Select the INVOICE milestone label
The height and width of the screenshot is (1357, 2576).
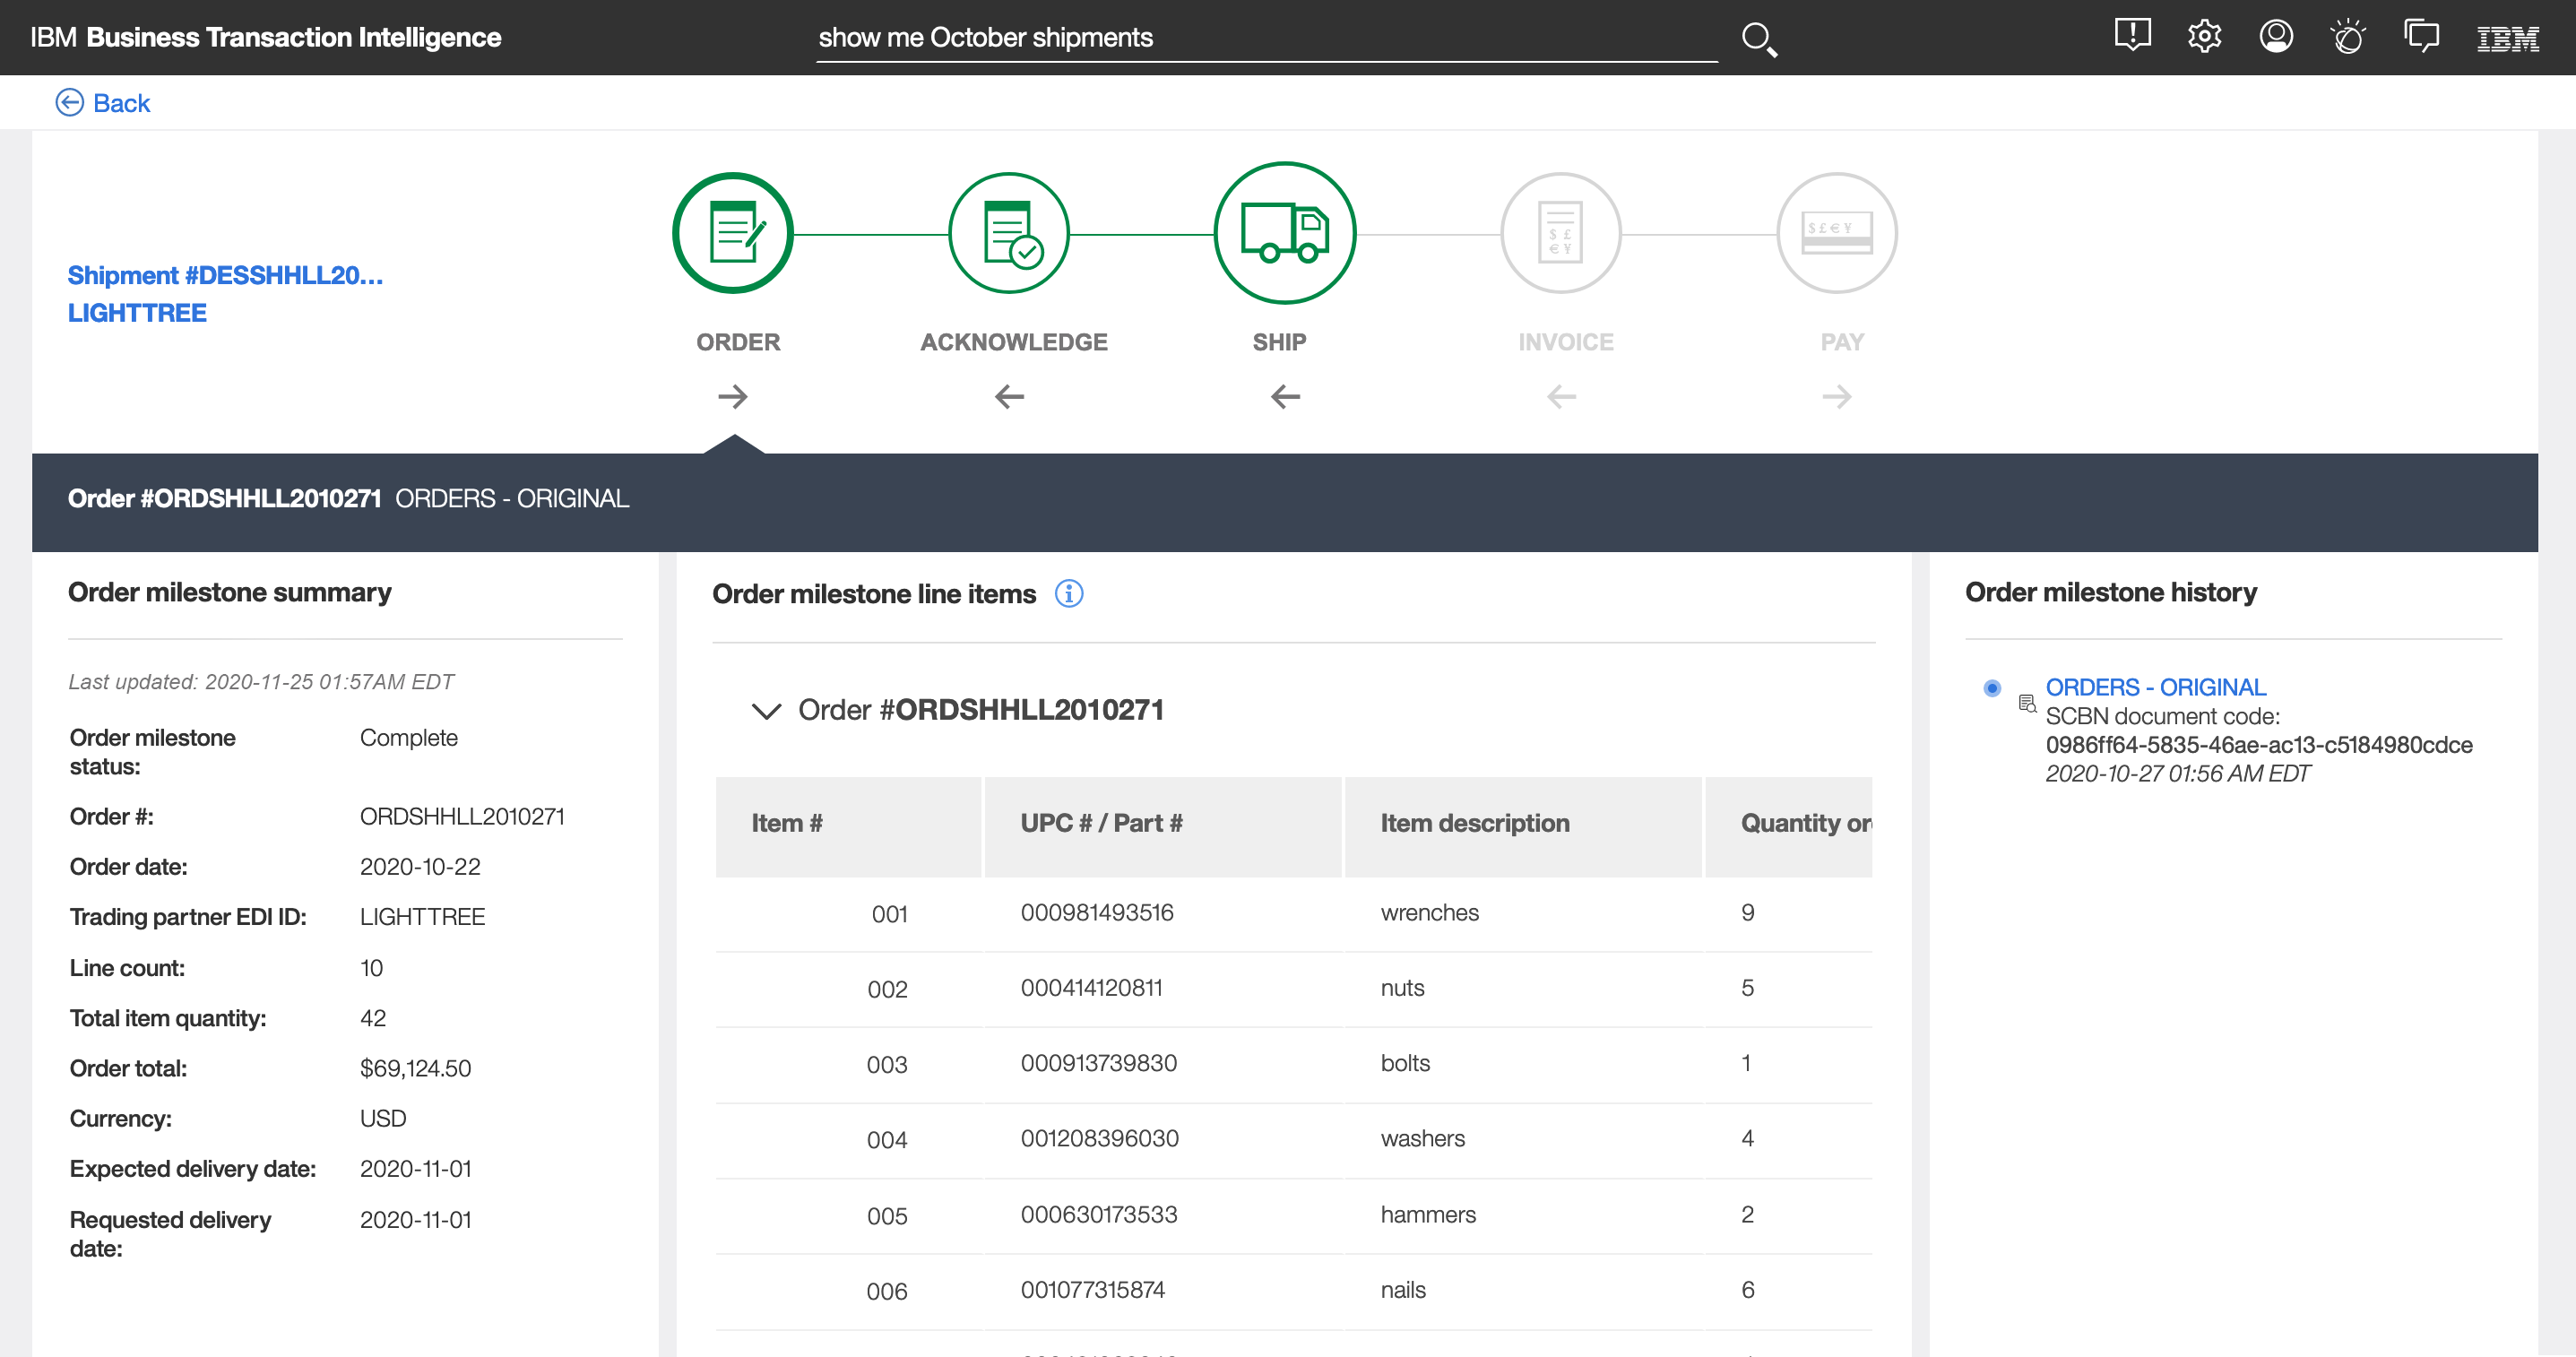coord(1565,342)
